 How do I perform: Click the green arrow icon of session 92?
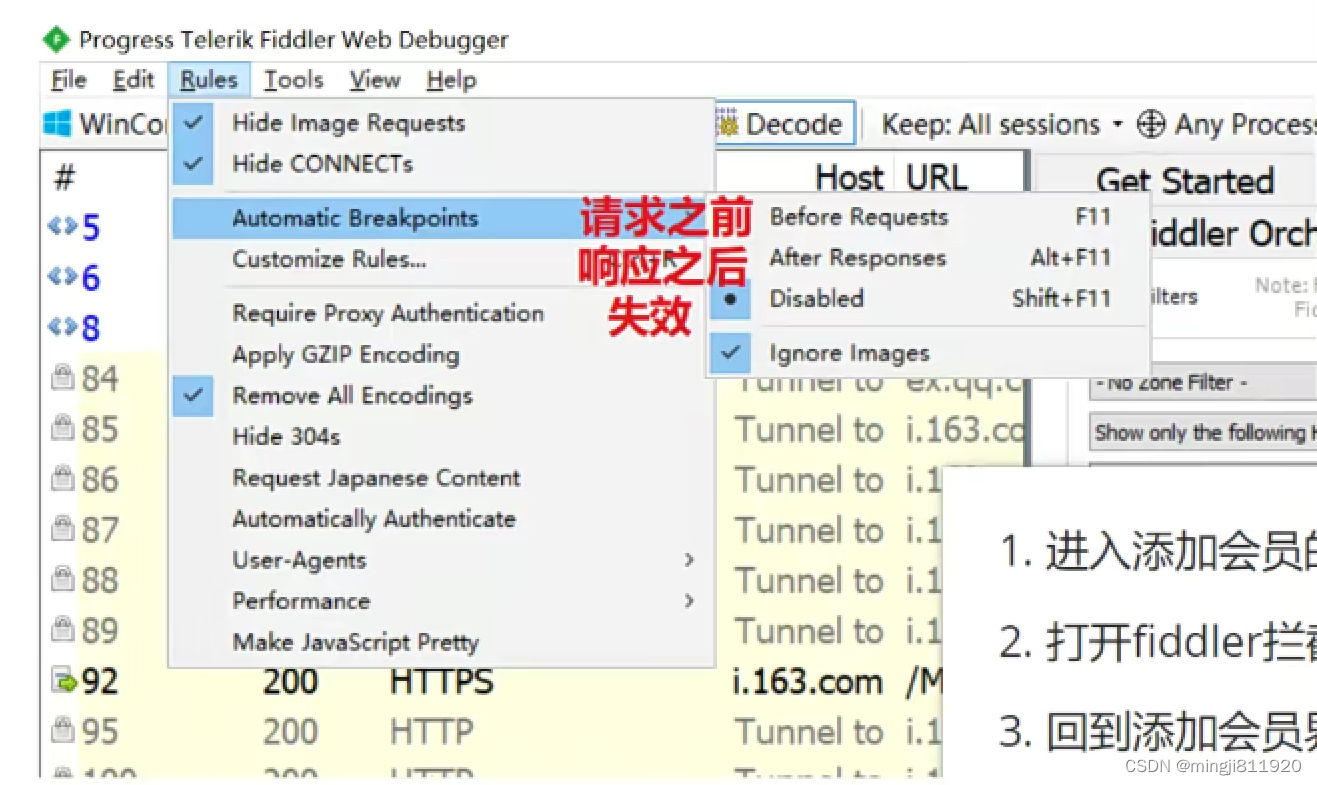pos(64,682)
